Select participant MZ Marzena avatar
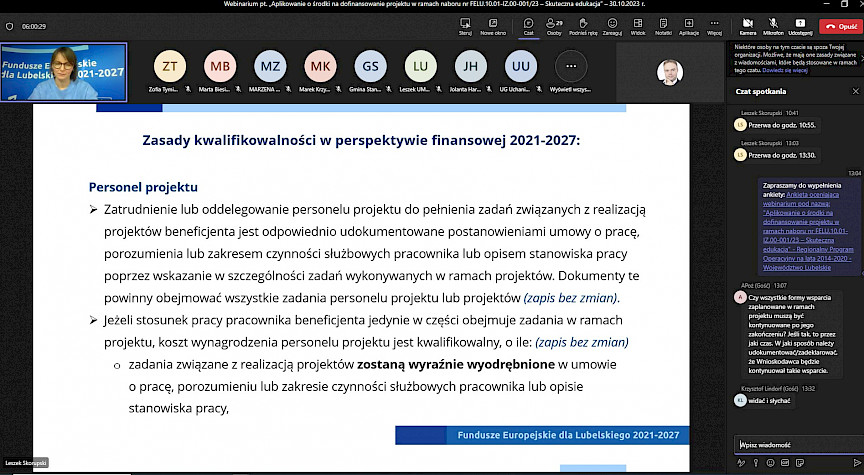Viewport: 864px width, 475px height. [x=270, y=67]
